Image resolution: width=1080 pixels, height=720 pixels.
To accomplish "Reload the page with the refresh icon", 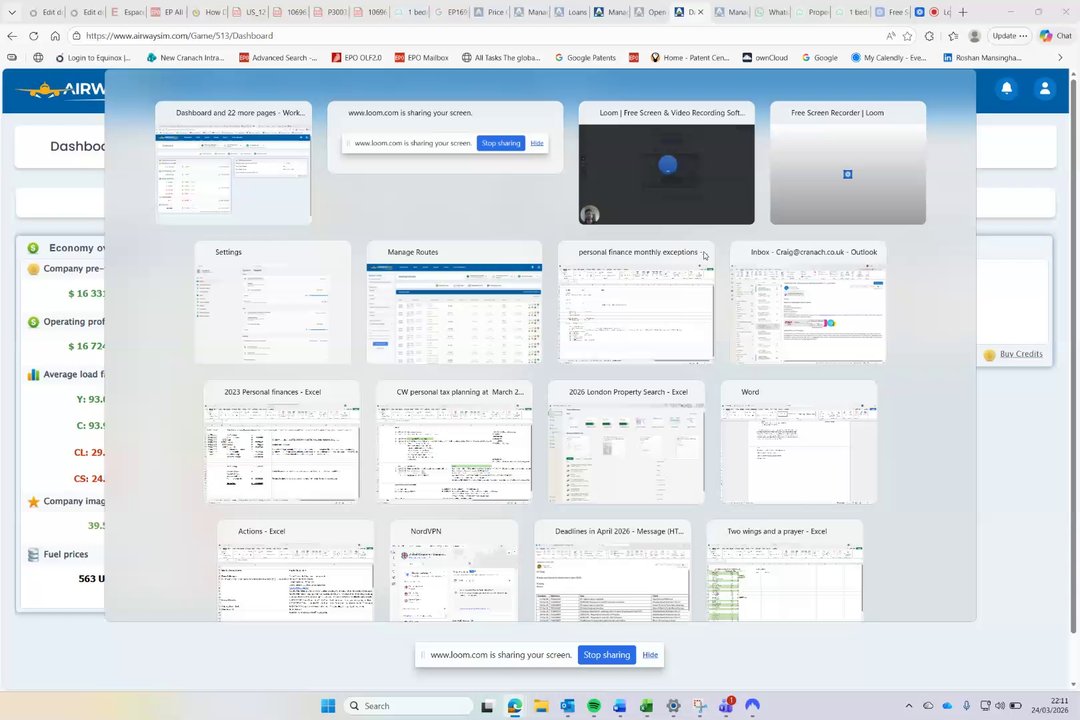I will click(33, 36).
